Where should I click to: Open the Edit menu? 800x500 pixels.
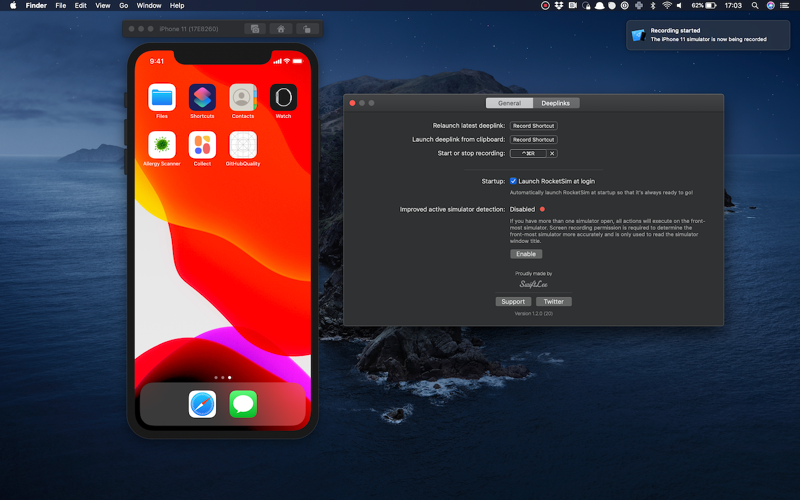81,6
